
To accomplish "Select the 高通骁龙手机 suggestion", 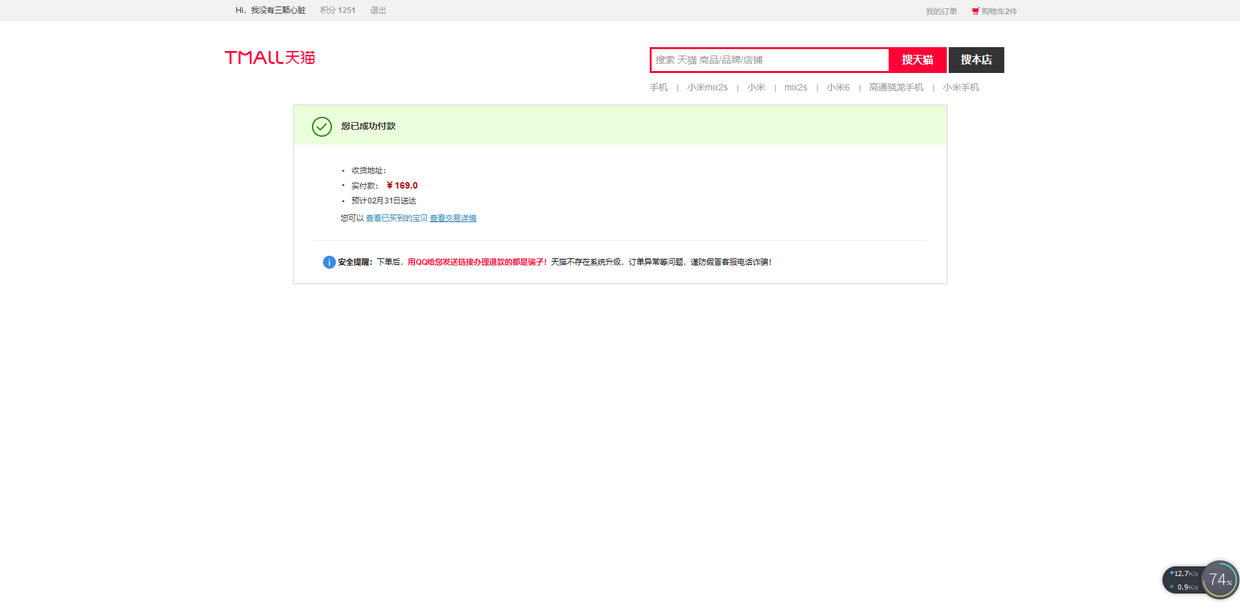I will click(x=896, y=87).
